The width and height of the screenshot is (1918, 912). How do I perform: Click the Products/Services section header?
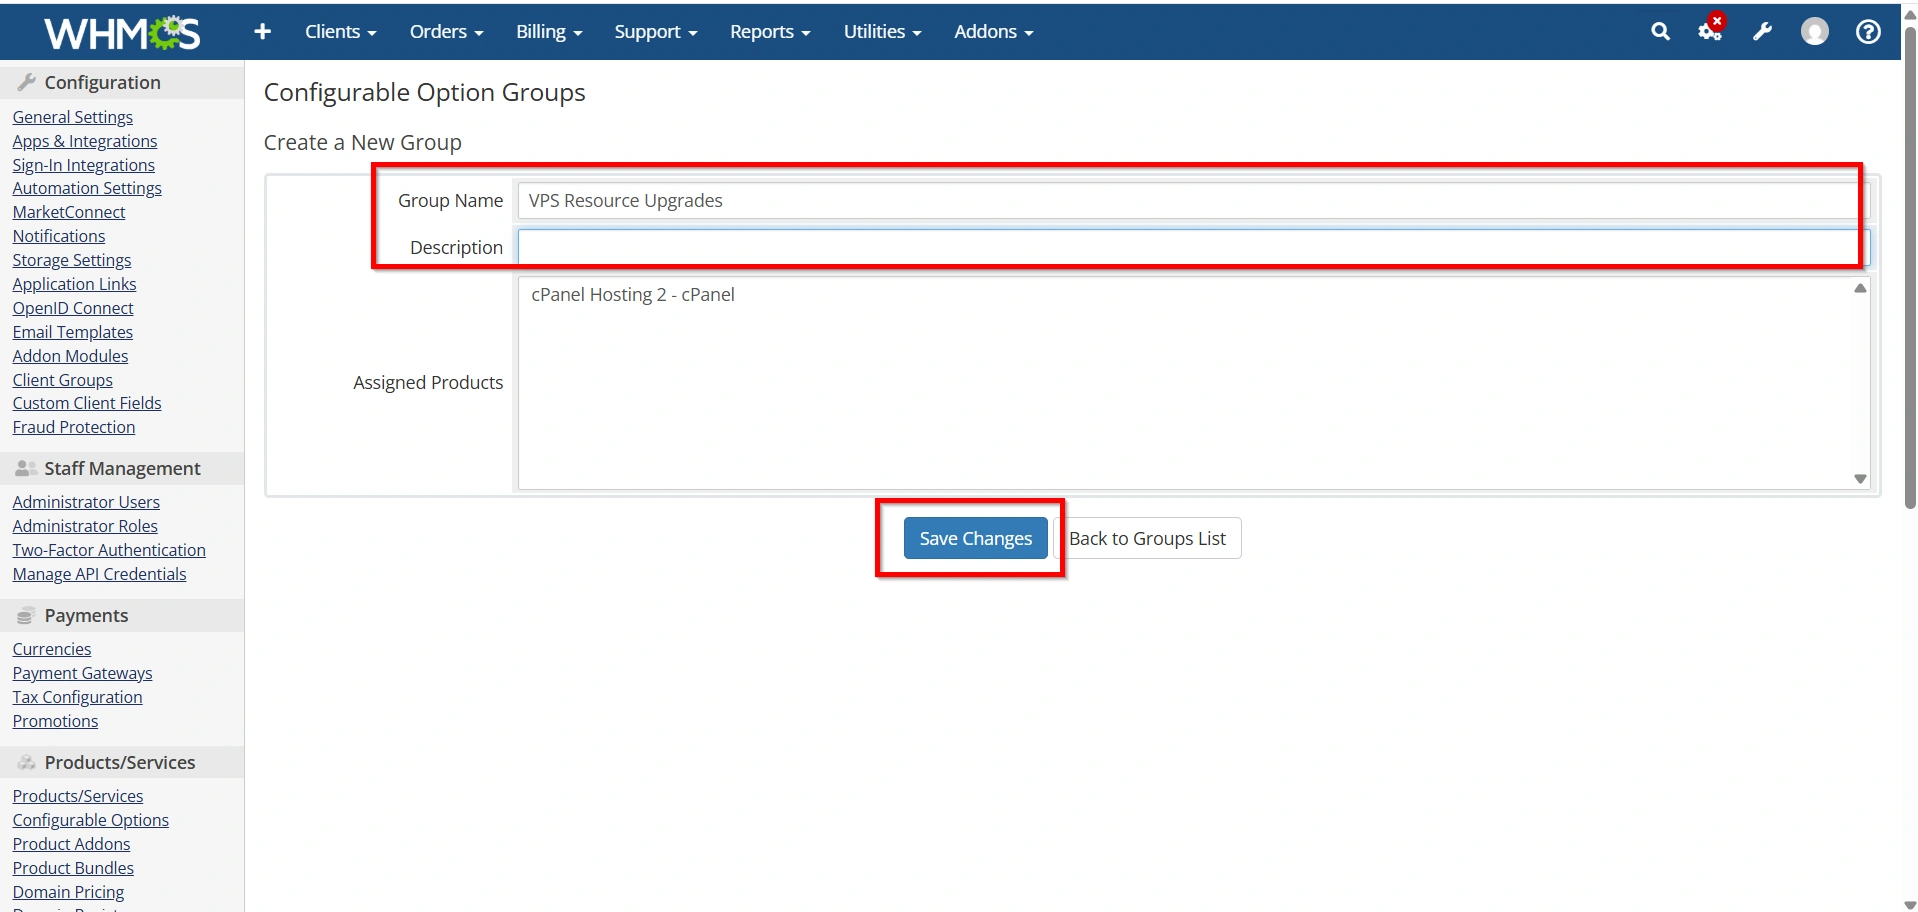(x=122, y=762)
